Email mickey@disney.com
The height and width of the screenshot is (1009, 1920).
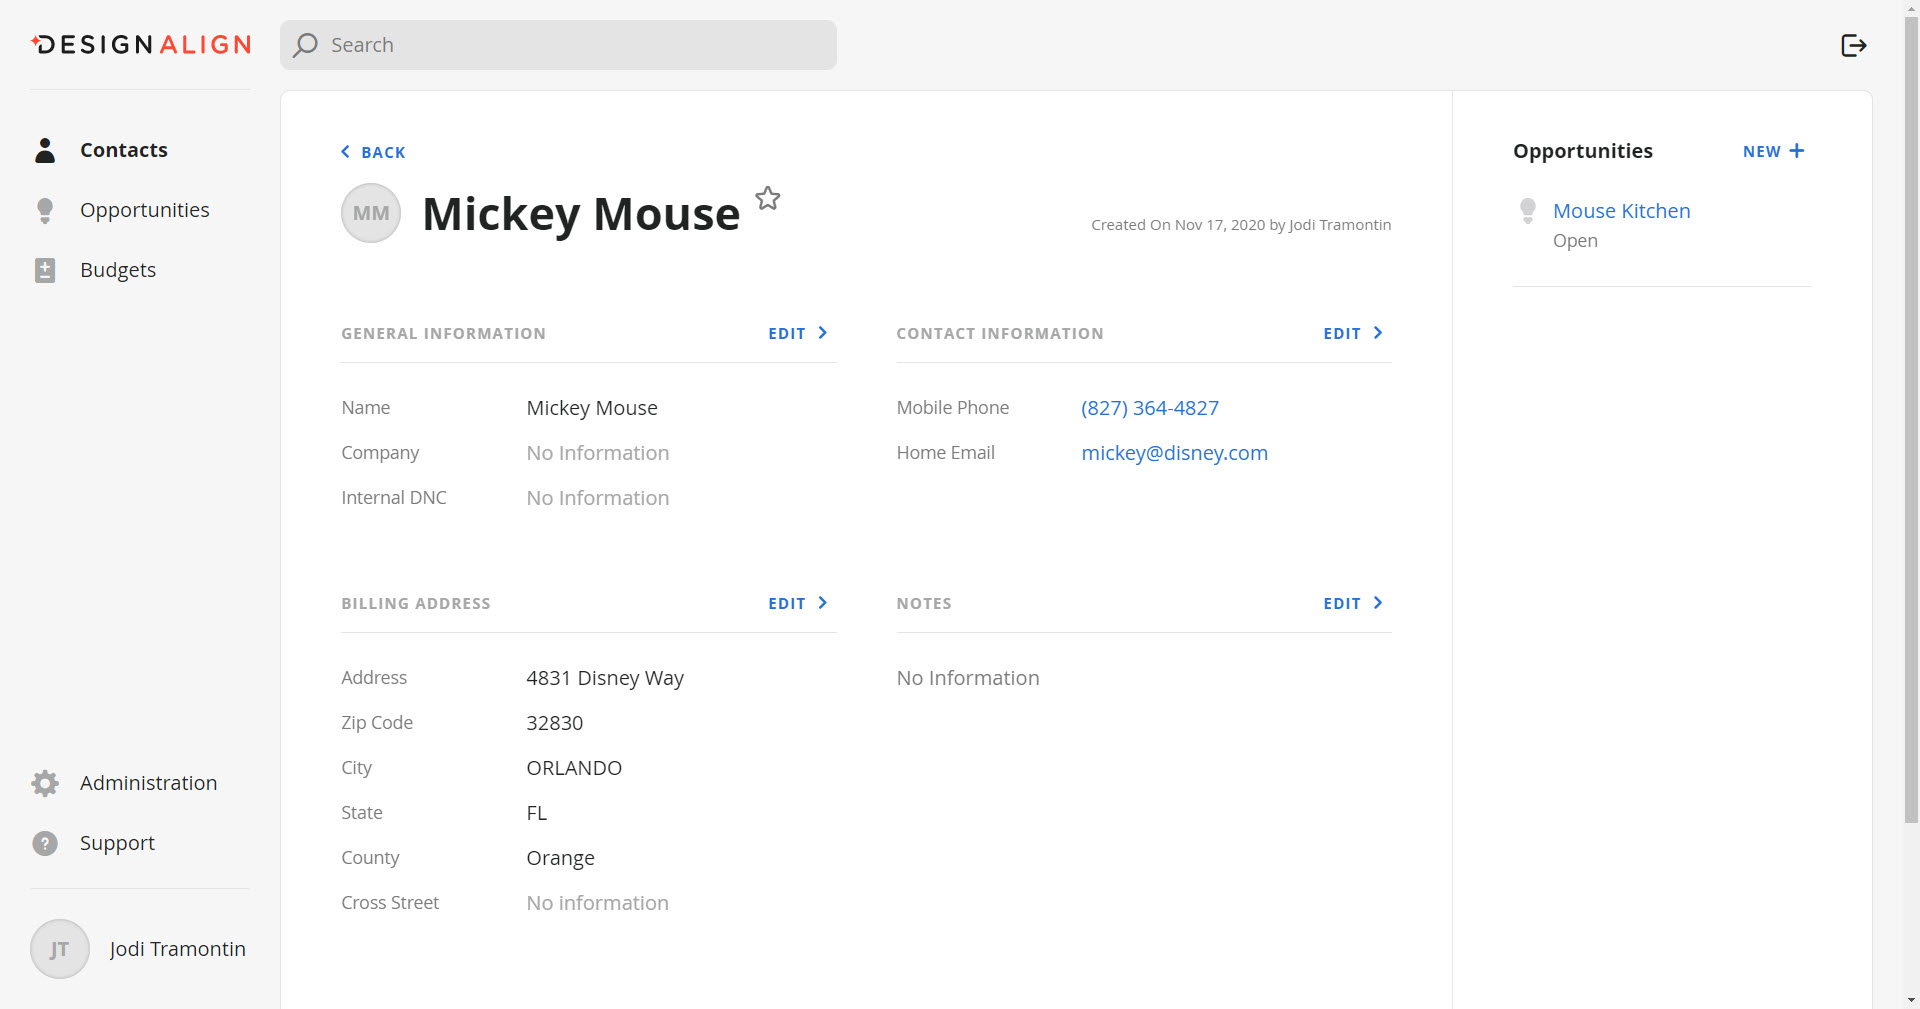[1175, 453]
